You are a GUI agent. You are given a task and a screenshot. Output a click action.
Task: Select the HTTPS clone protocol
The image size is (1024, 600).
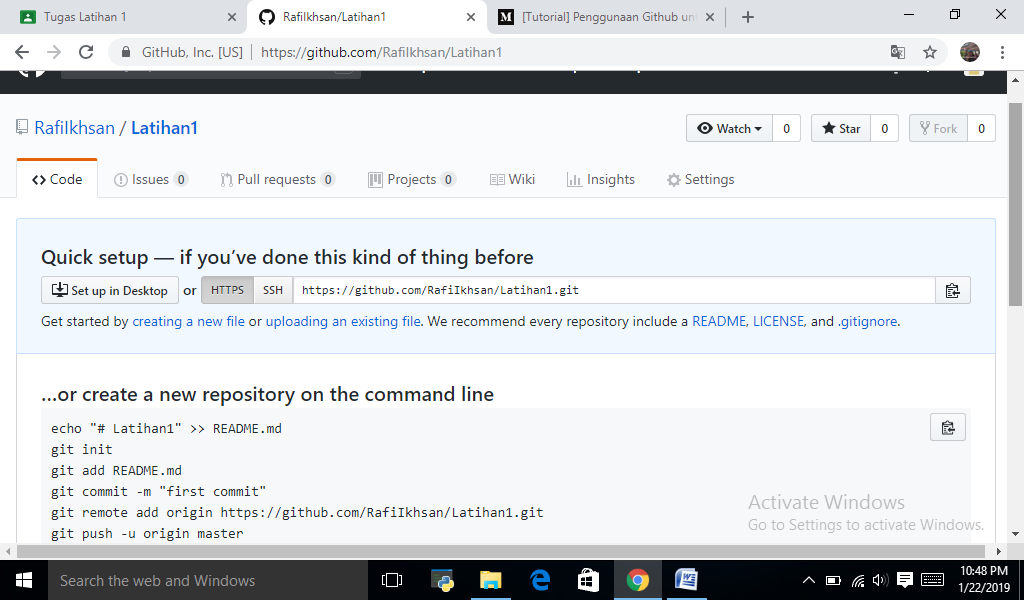(x=226, y=290)
